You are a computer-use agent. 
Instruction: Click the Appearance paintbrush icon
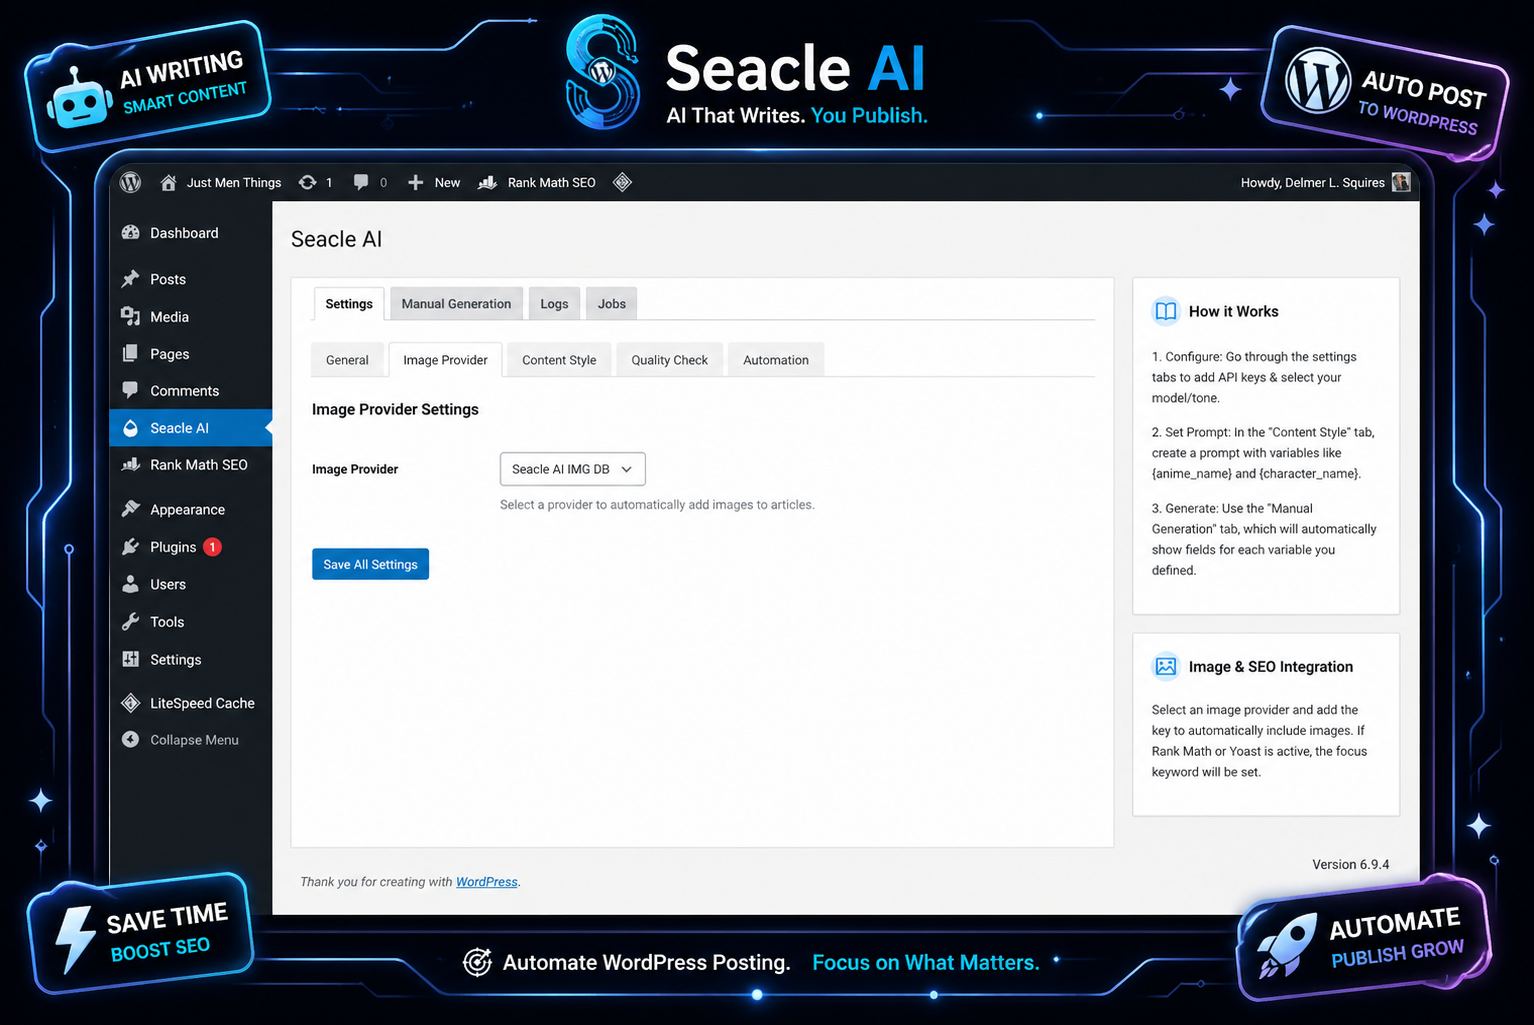click(x=131, y=509)
